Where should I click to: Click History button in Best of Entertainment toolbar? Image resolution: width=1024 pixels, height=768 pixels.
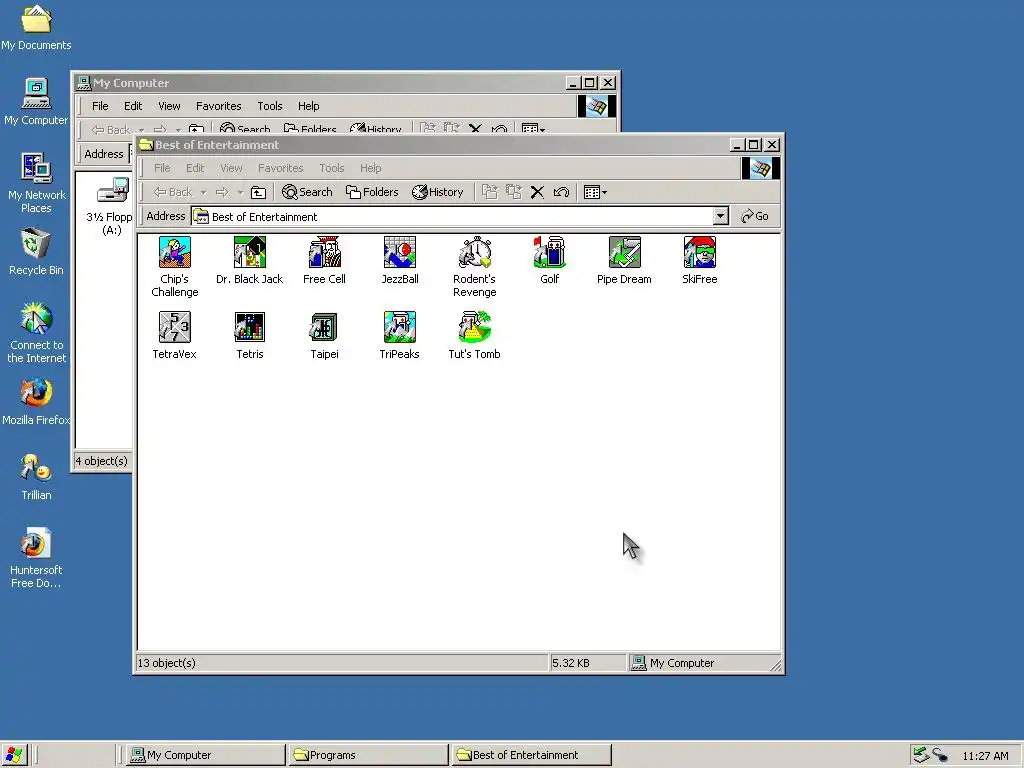[x=438, y=192]
